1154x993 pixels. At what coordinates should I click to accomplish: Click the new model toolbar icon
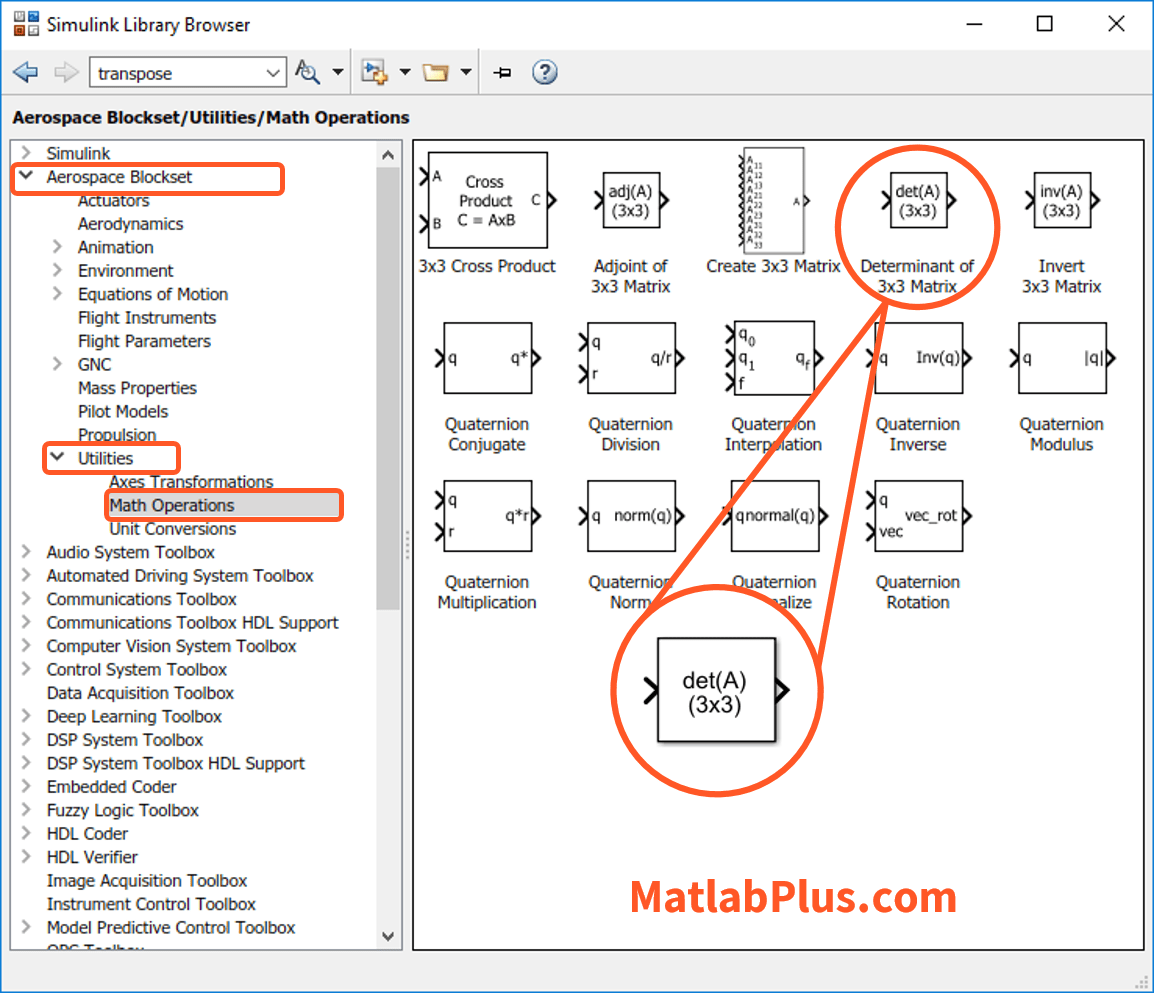coord(375,73)
